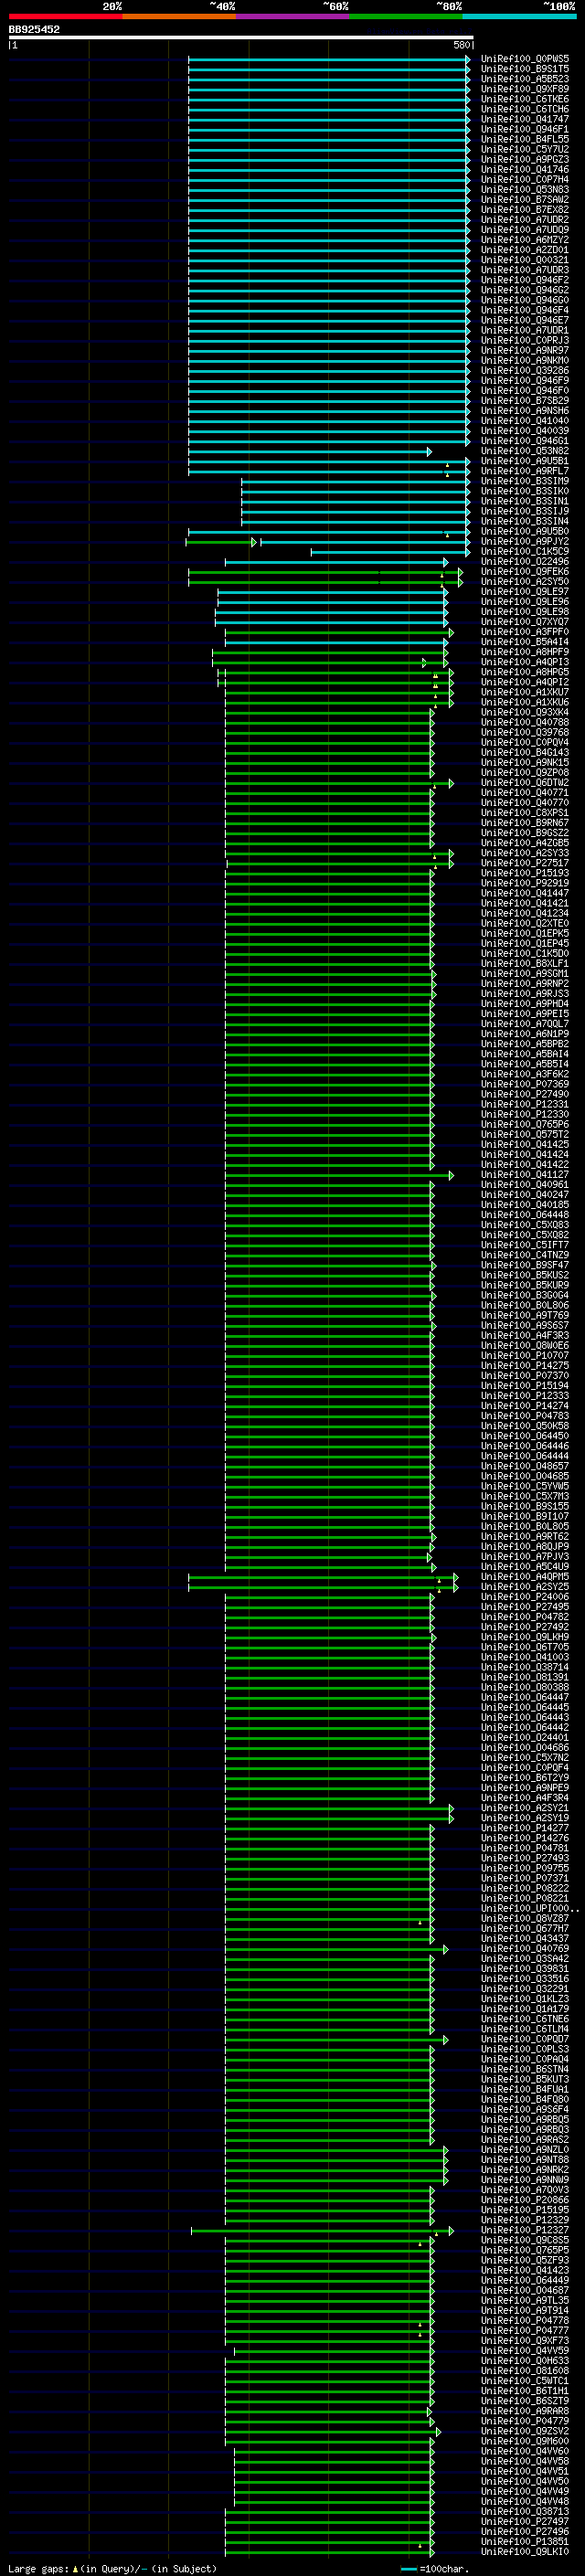Viewport: 585px width, 2576px height.
Task: Open hit UniRef100_C5WTC1
Action: coord(524,2380)
